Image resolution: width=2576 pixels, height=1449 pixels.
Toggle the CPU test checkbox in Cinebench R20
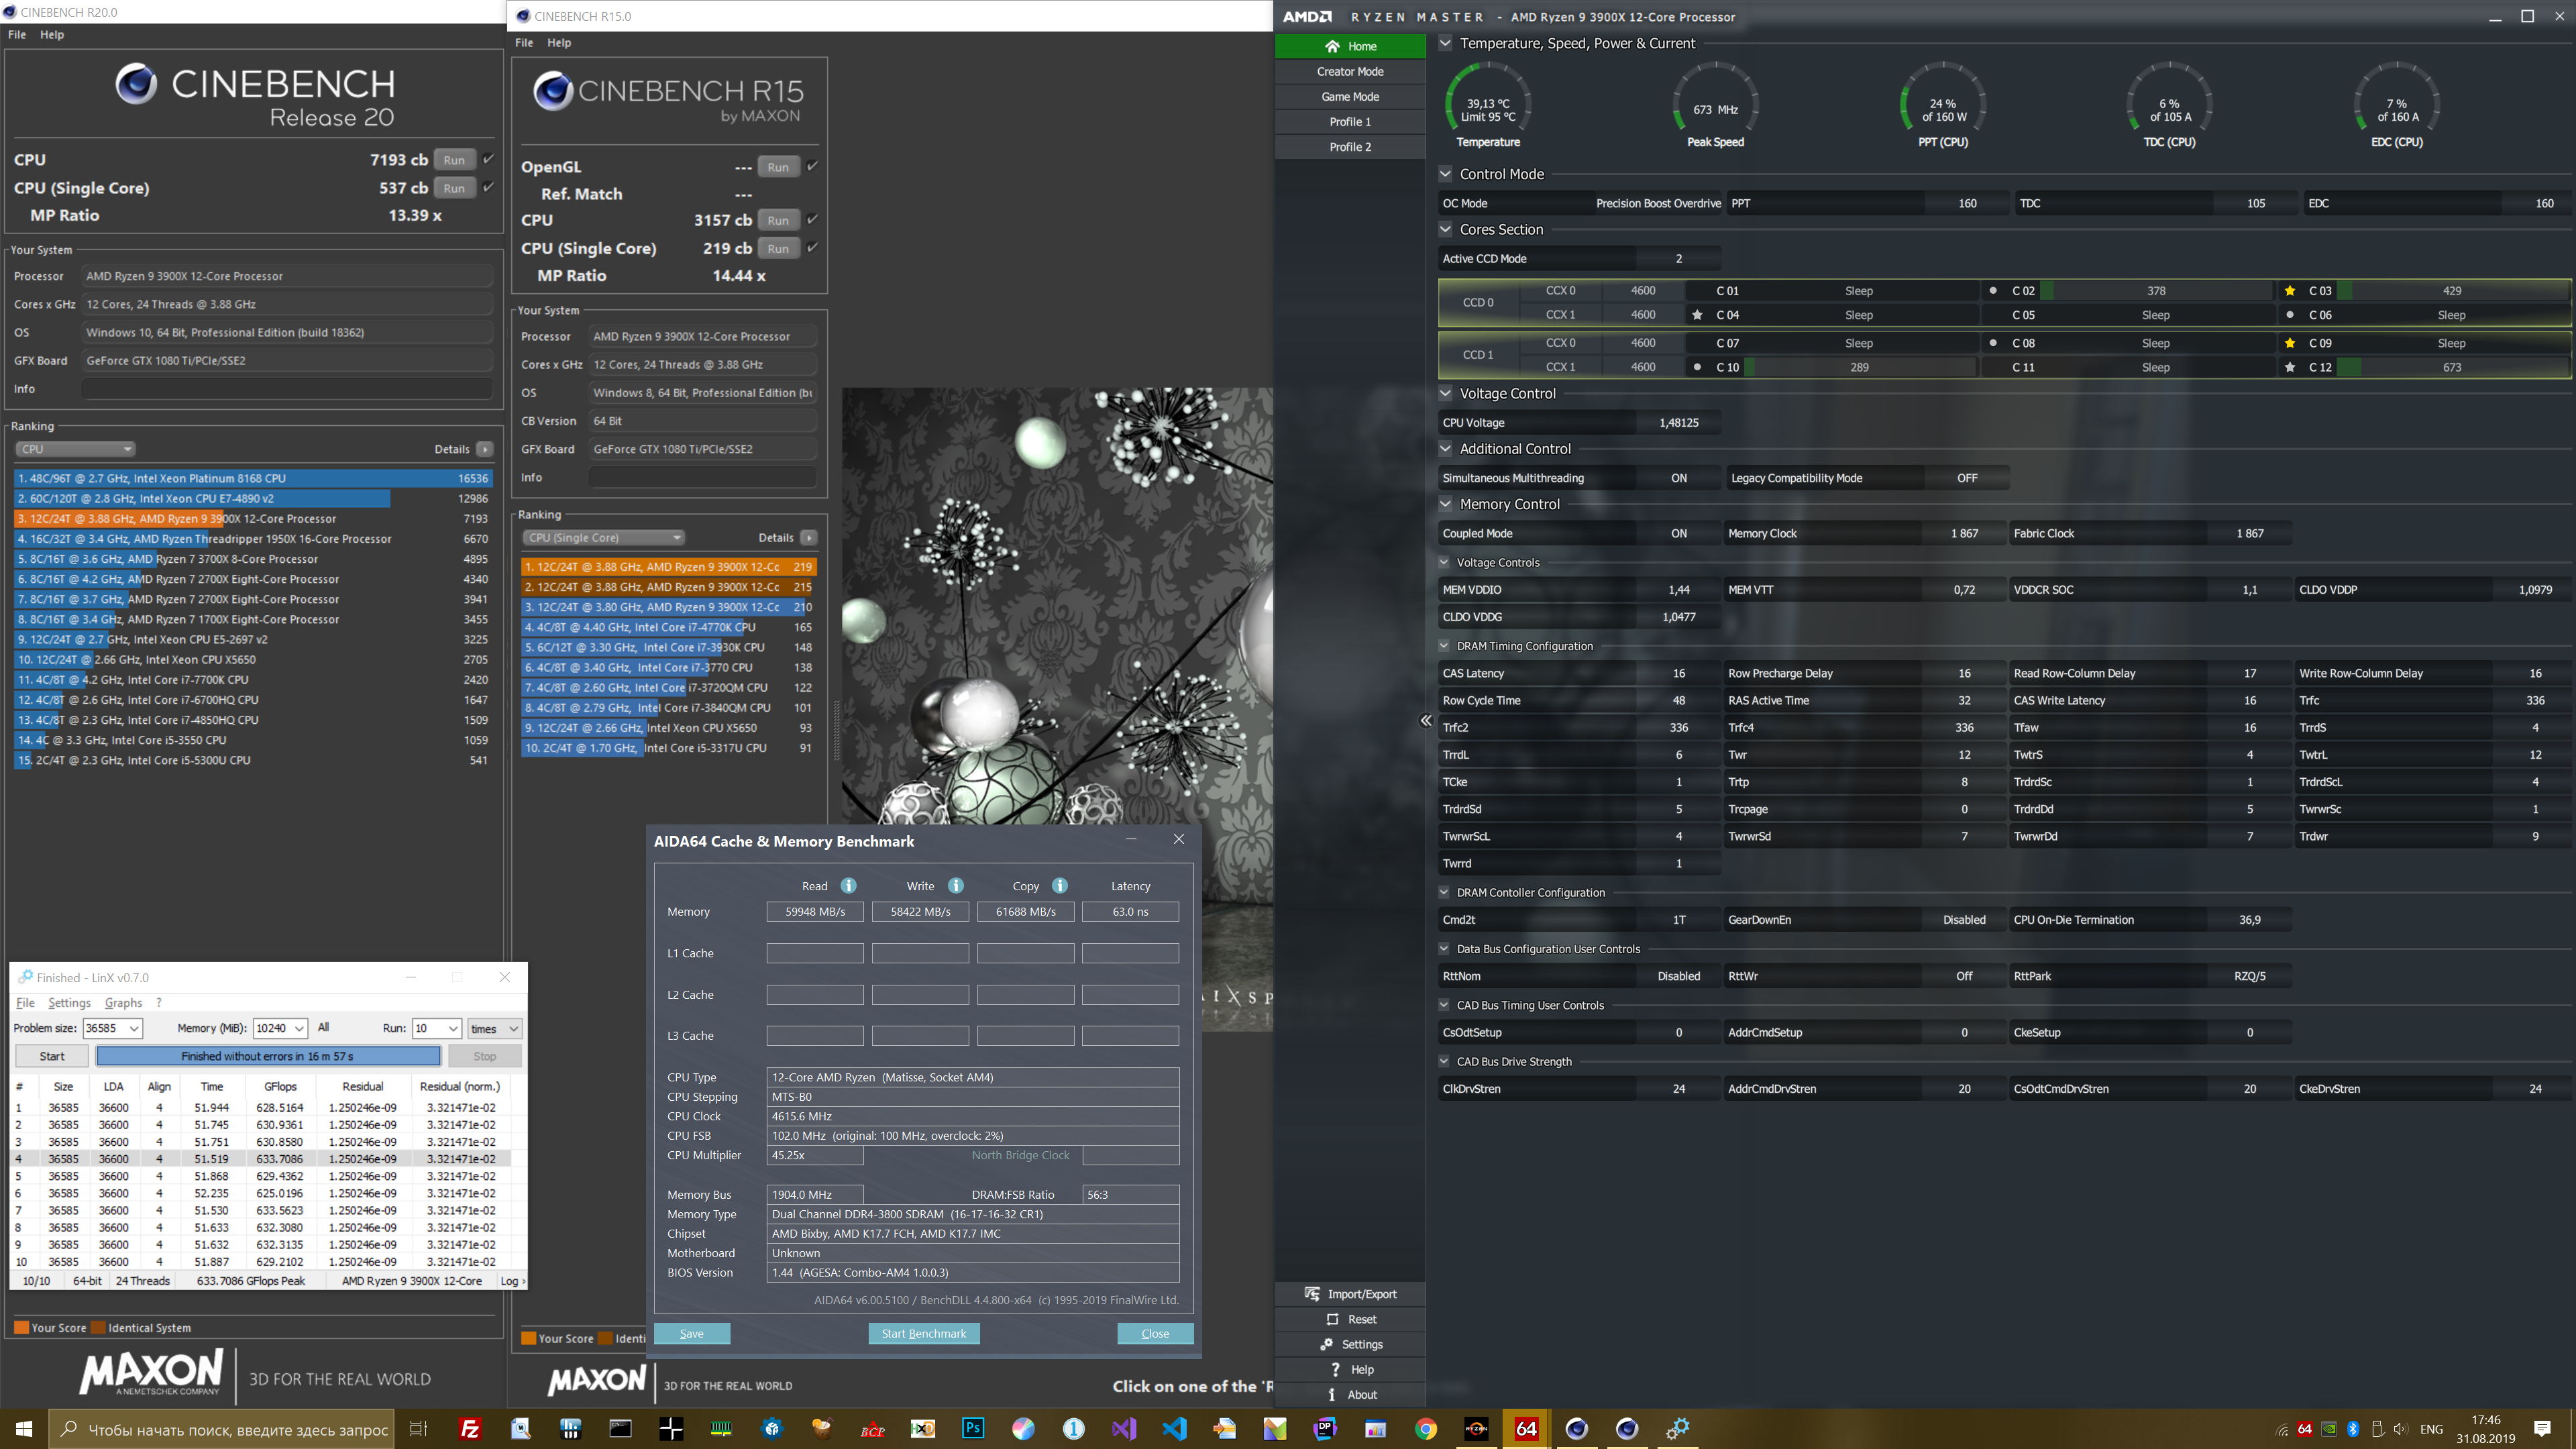(x=488, y=159)
